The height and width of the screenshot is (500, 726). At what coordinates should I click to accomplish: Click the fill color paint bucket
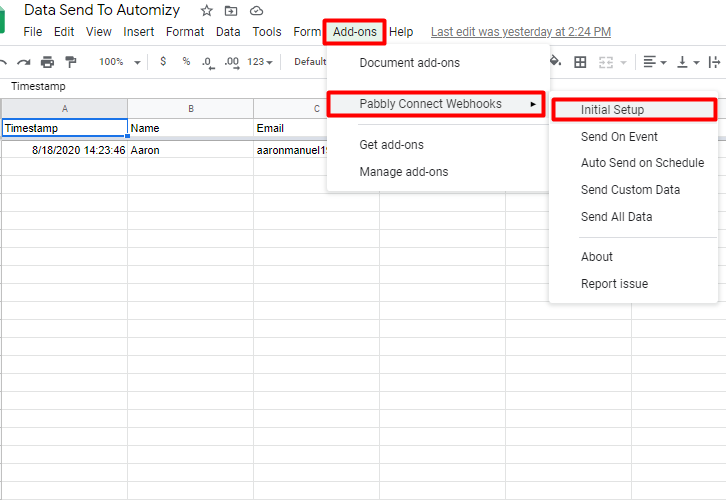pos(555,61)
